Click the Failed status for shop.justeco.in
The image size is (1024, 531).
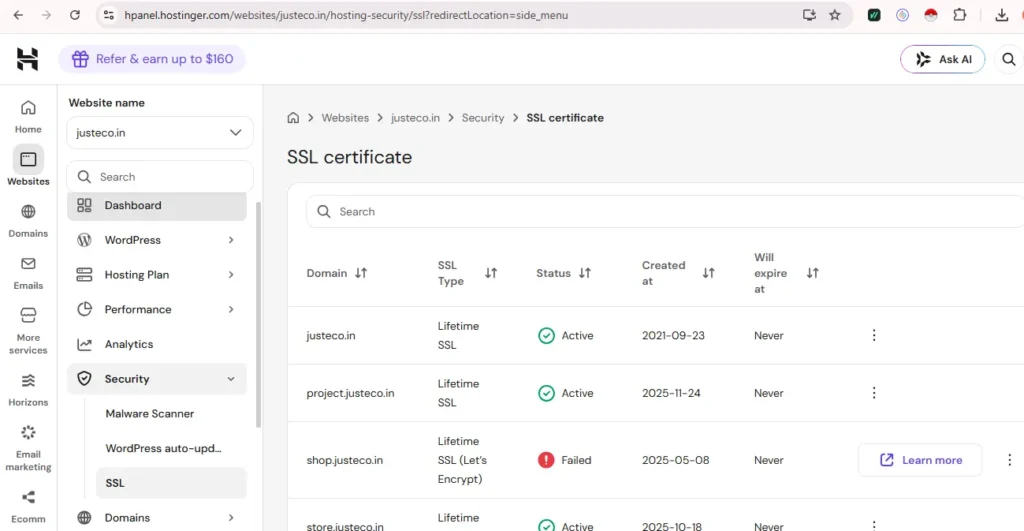click(565, 460)
